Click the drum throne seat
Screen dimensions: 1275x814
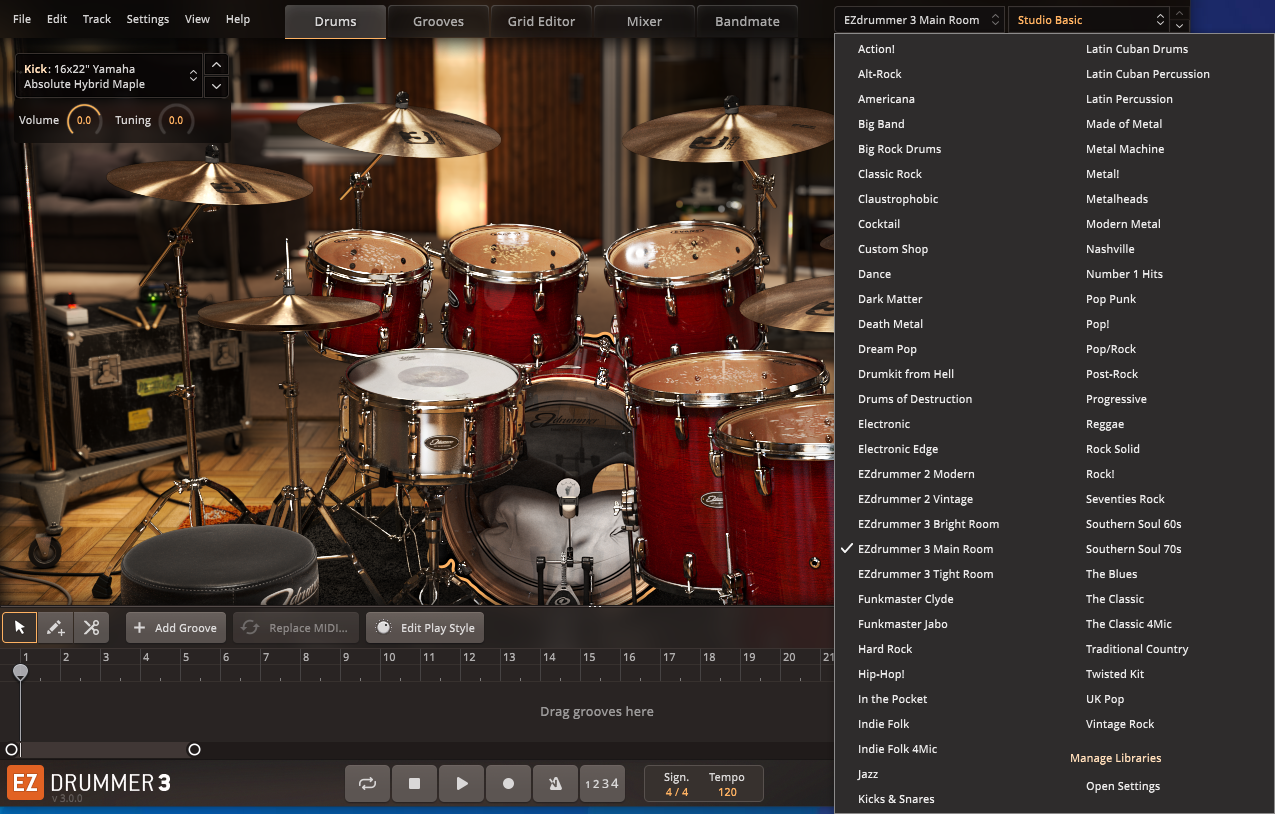[x=220, y=565]
